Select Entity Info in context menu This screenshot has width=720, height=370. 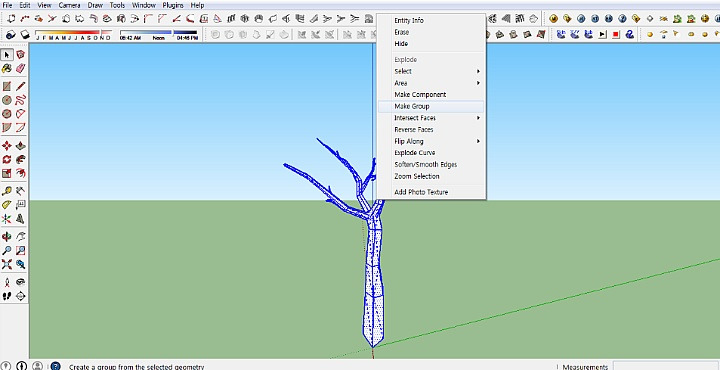431,21
